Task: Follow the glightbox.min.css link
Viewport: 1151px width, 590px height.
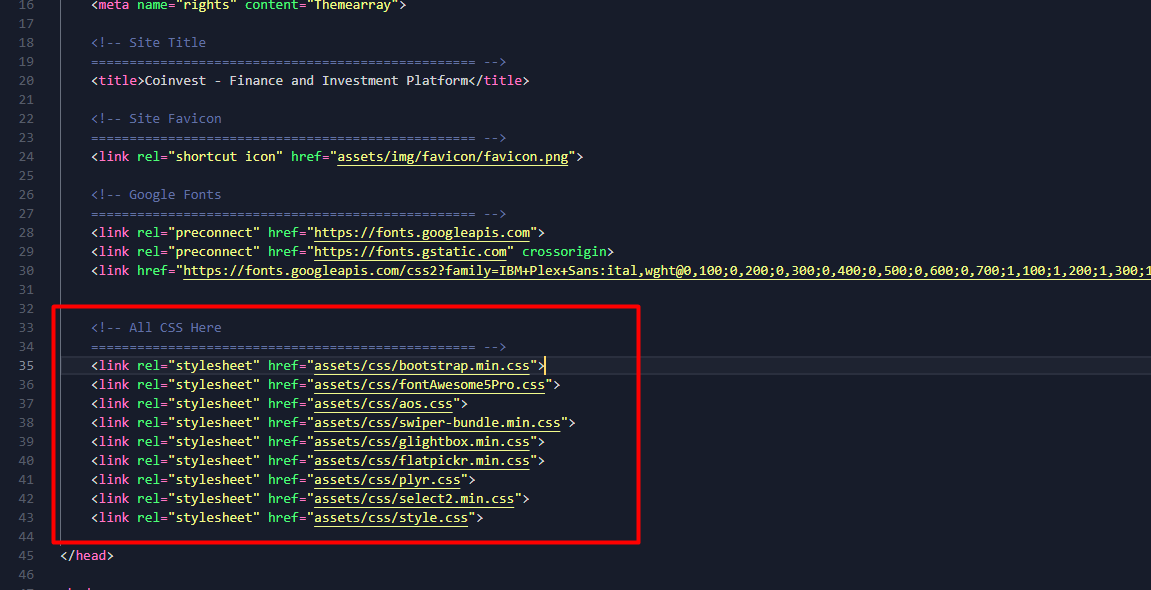Action: click(422, 442)
